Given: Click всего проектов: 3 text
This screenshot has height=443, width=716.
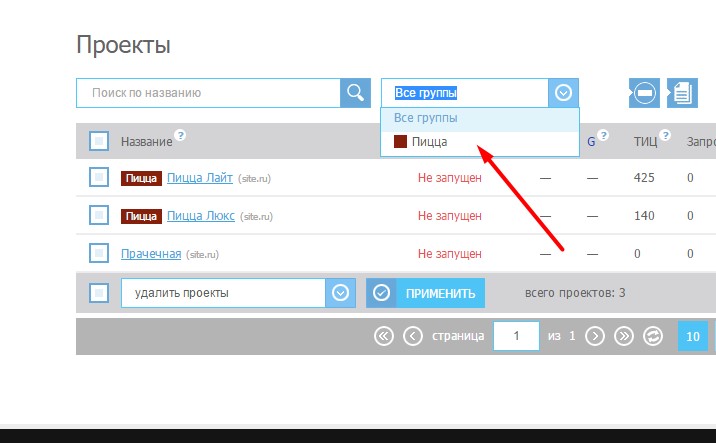Looking at the screenshot, I should pyautogui.click(x=575, y=293).
